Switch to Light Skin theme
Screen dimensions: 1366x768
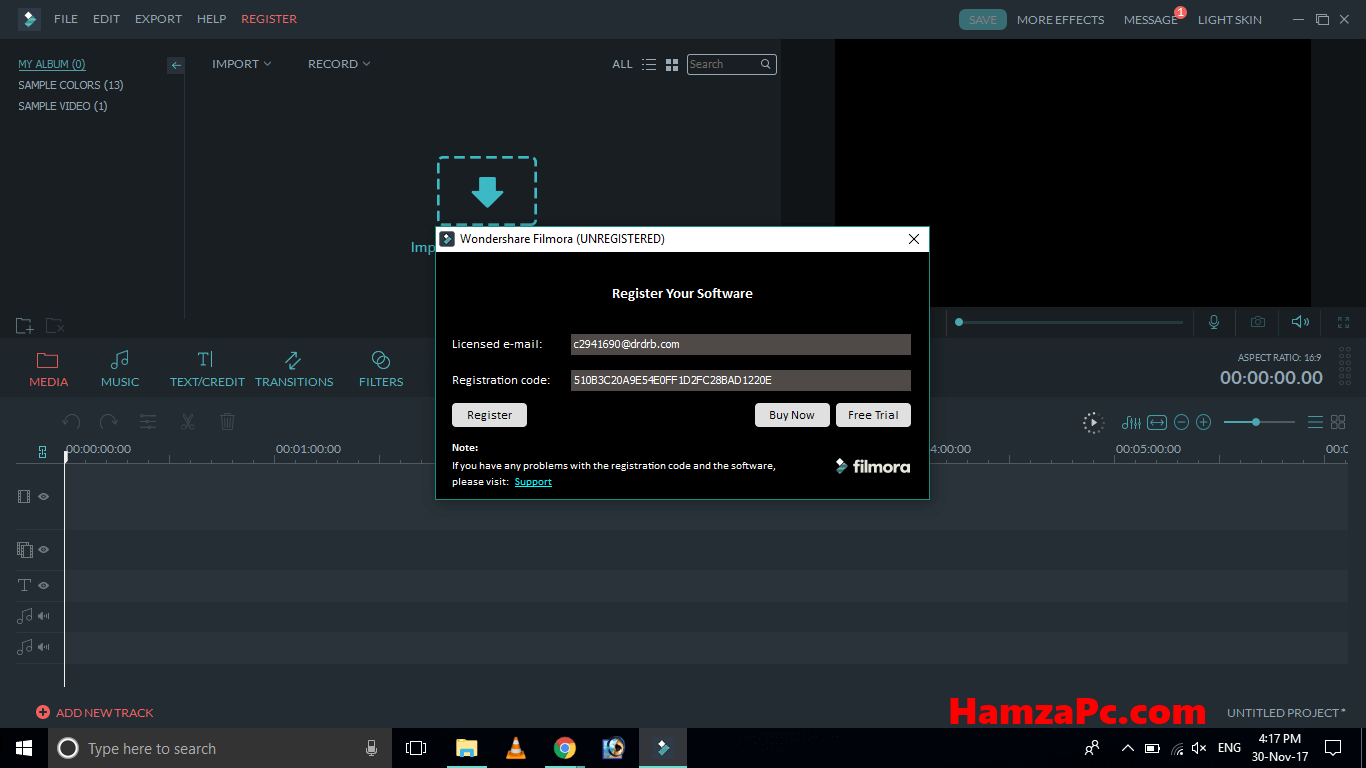coord(1230,20)
